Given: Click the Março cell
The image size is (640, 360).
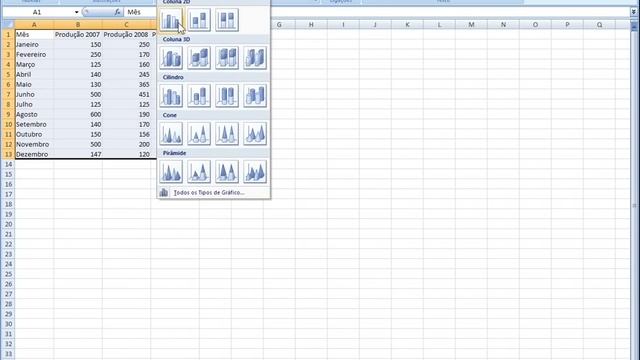Looking at the screenshot, I should (34, 64).
